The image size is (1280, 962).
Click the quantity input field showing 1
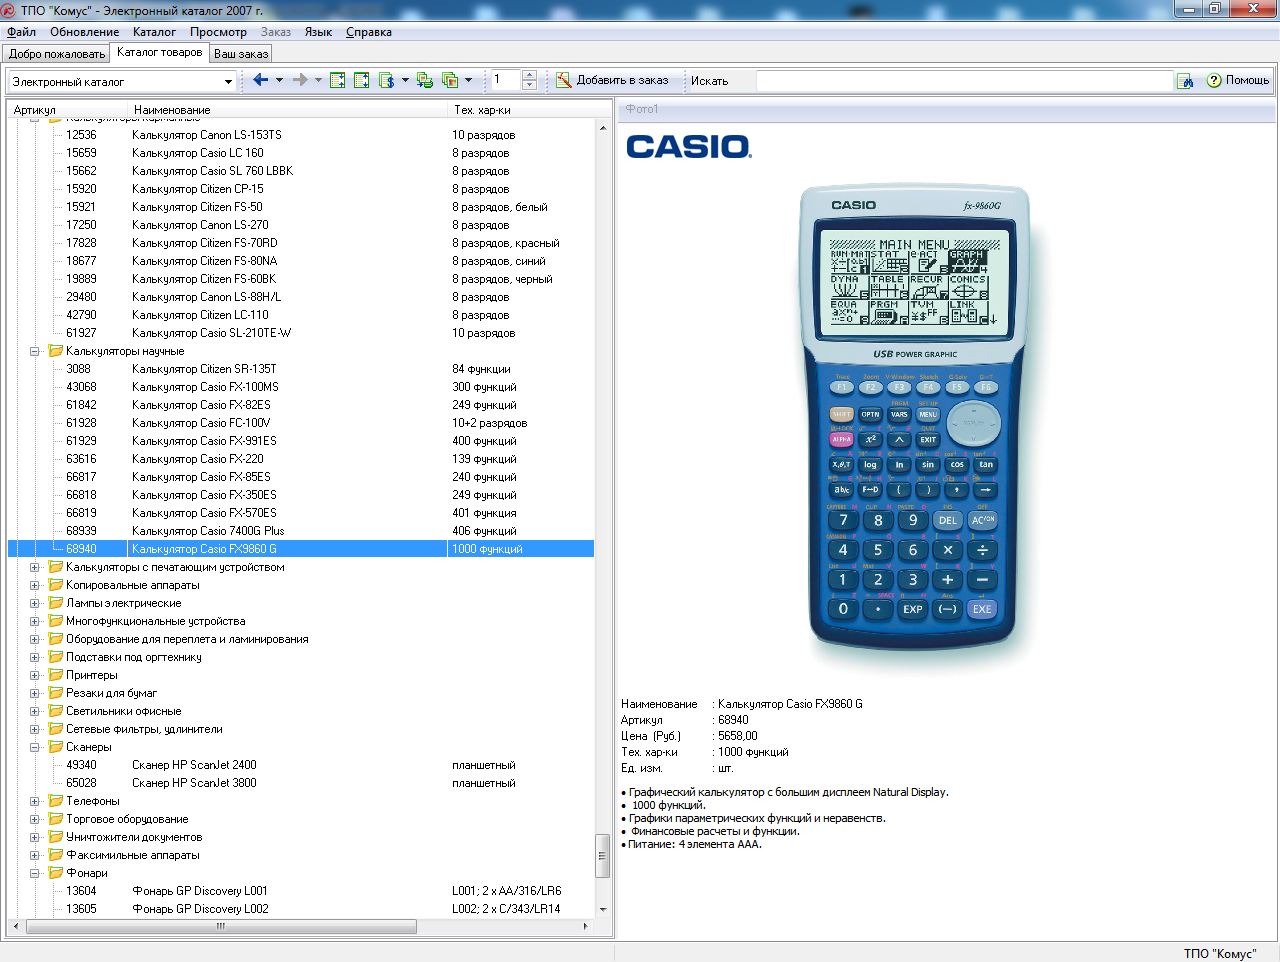click(505, 80)
